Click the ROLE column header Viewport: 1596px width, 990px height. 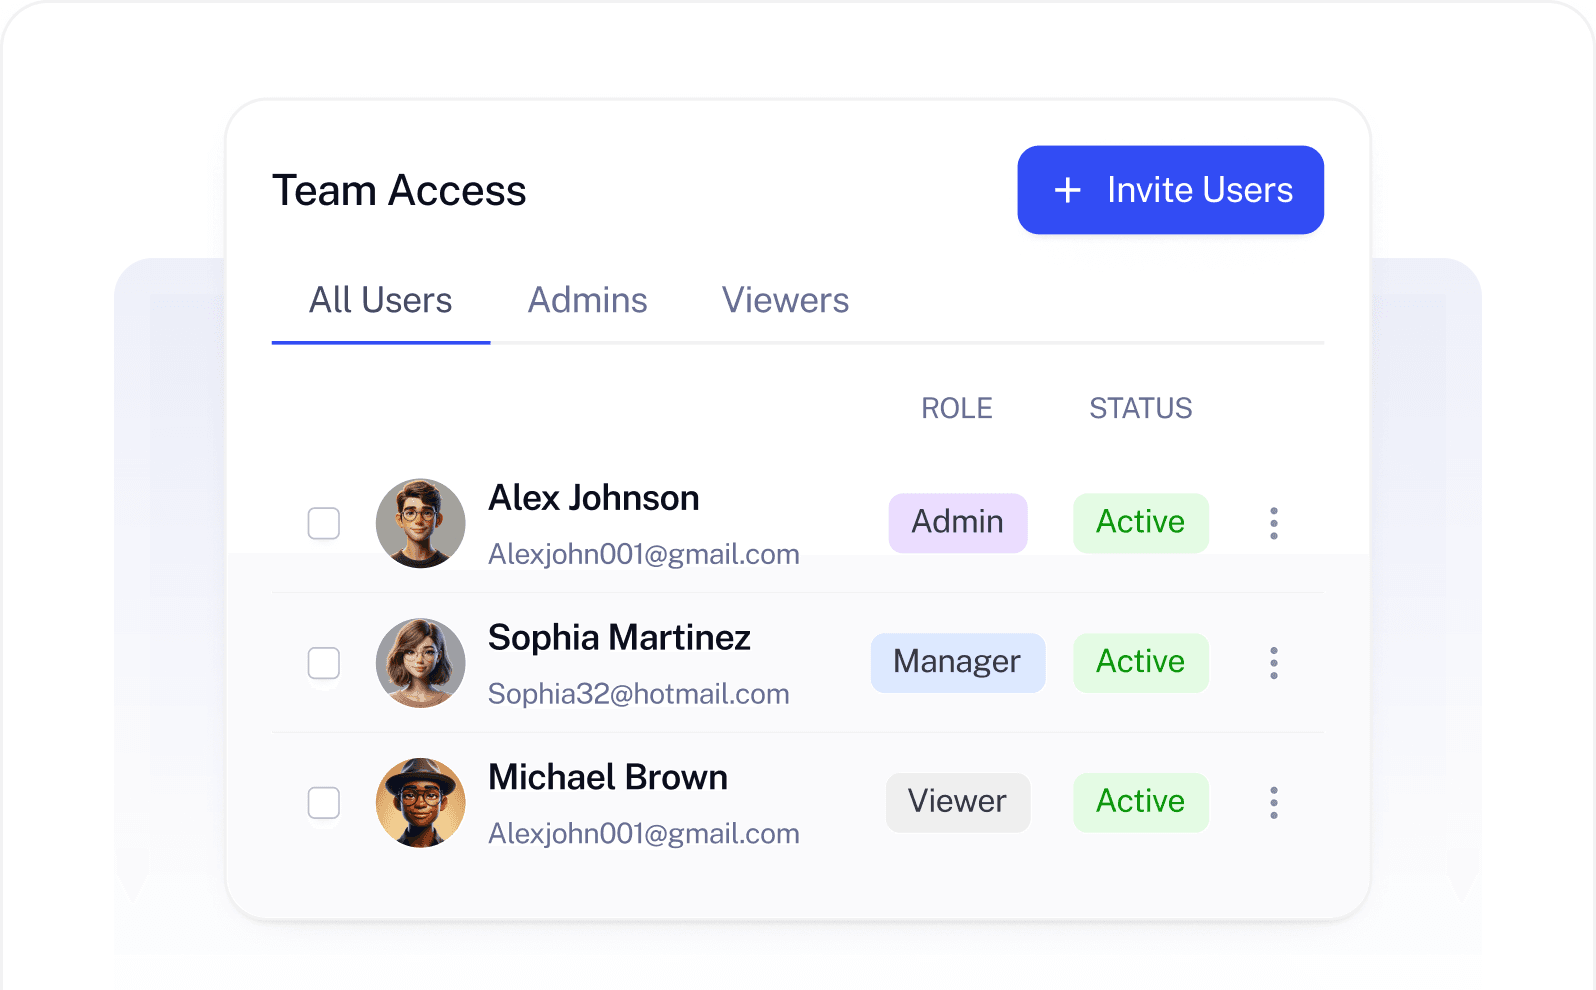957,408
